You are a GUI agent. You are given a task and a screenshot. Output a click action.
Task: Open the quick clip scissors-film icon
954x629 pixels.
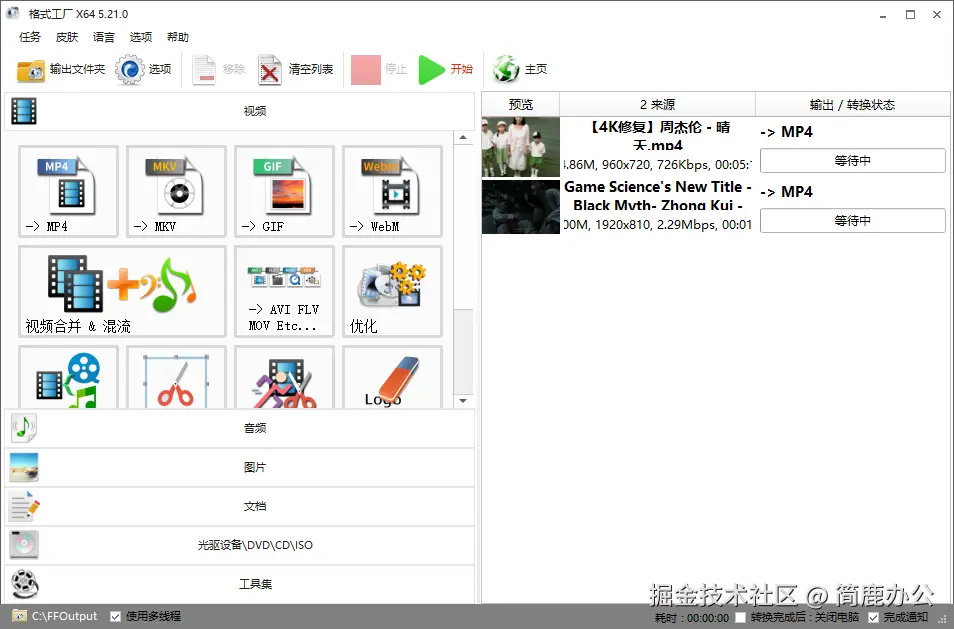click(284, 378)
